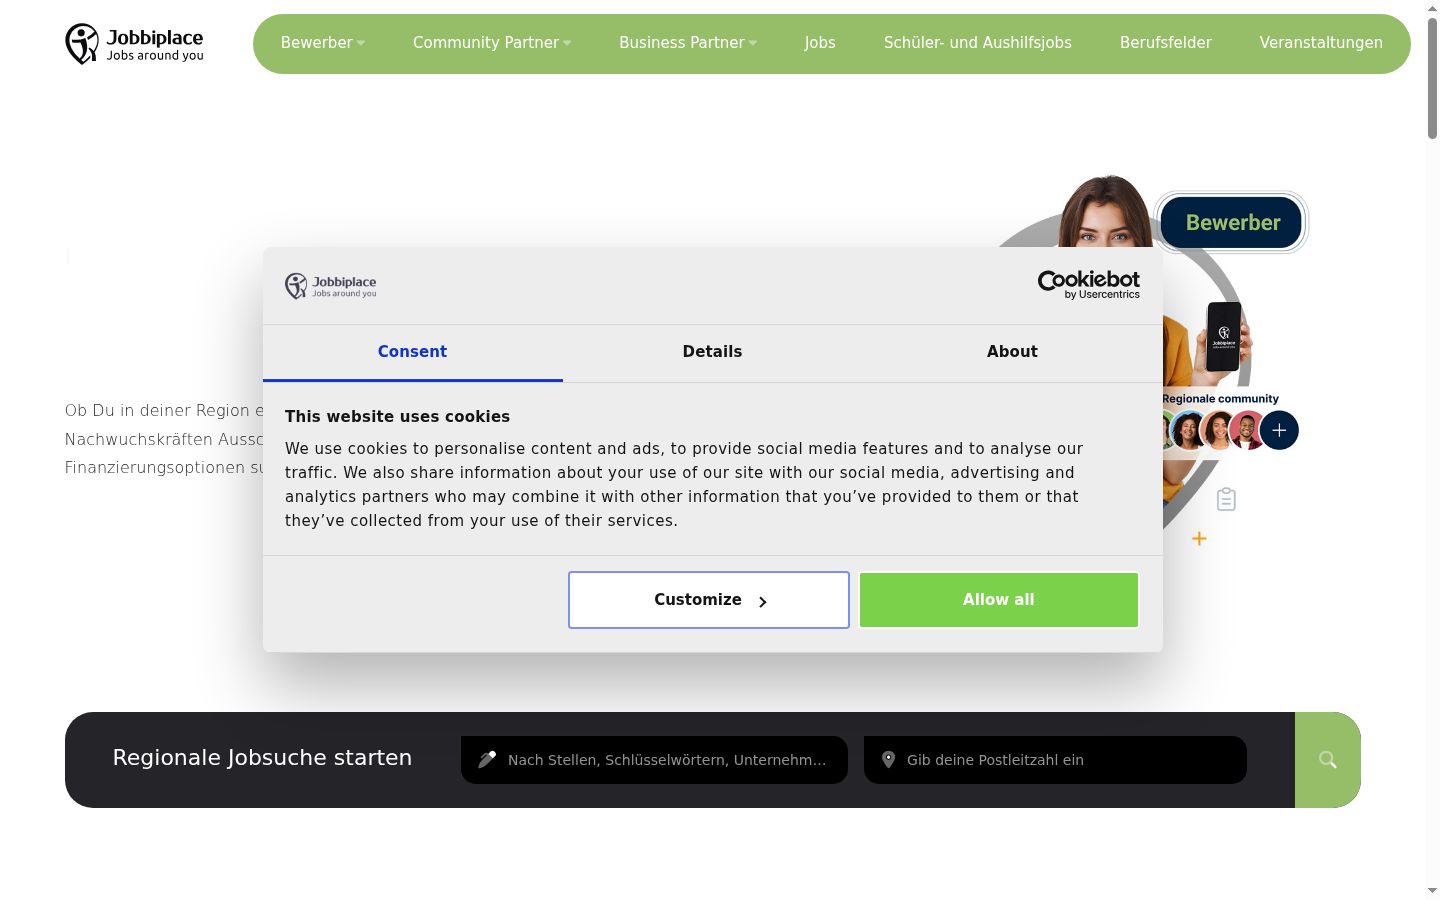Image resolution: width=1440 pixels, height=900 pixels.
Task: Click the Jobbiplace logo in the header
Action: pos(134,44)
